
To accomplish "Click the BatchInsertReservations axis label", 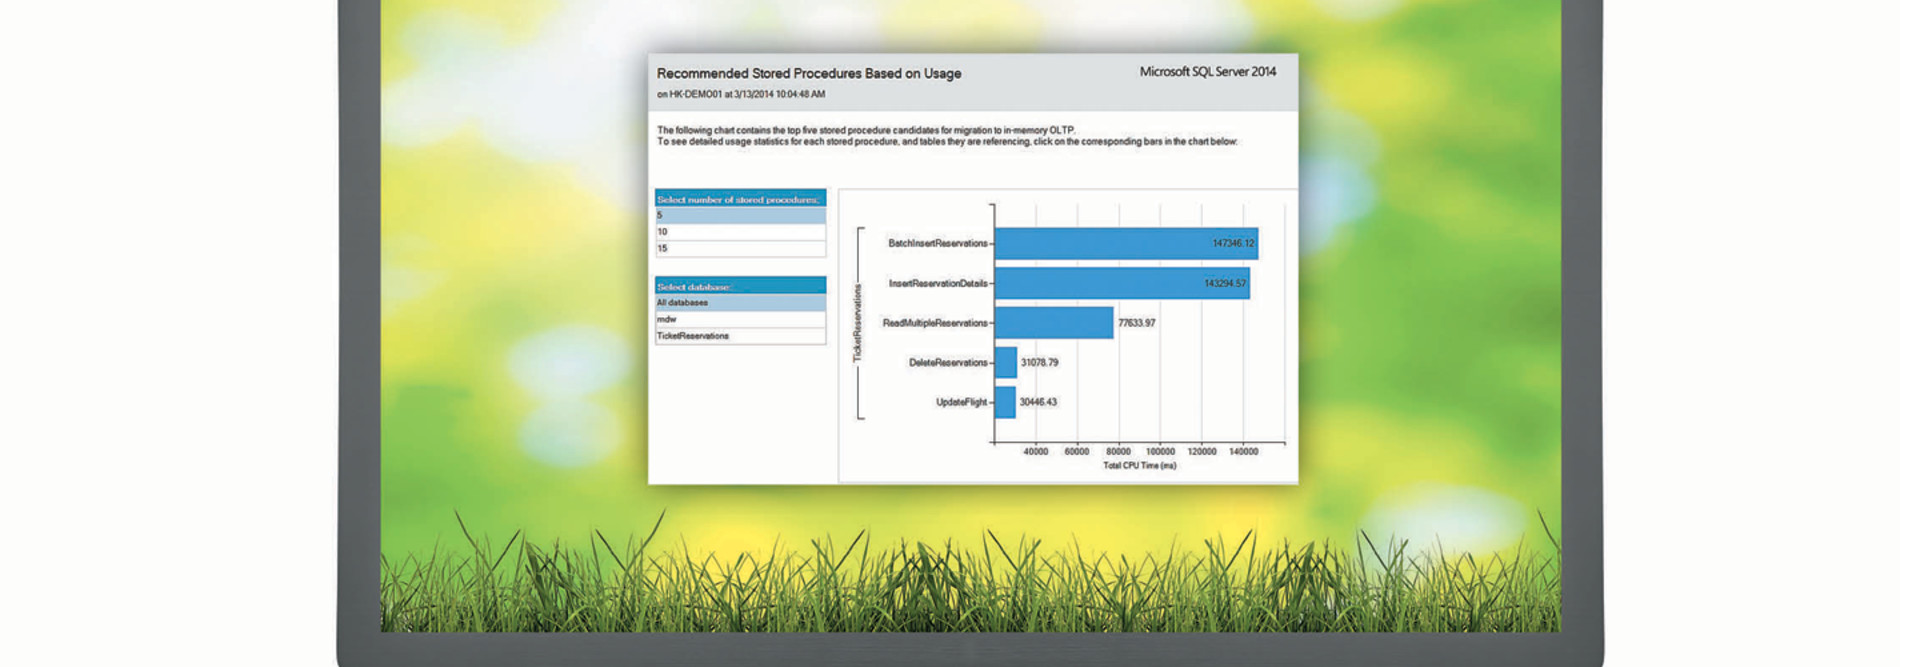I will (938, 243).
